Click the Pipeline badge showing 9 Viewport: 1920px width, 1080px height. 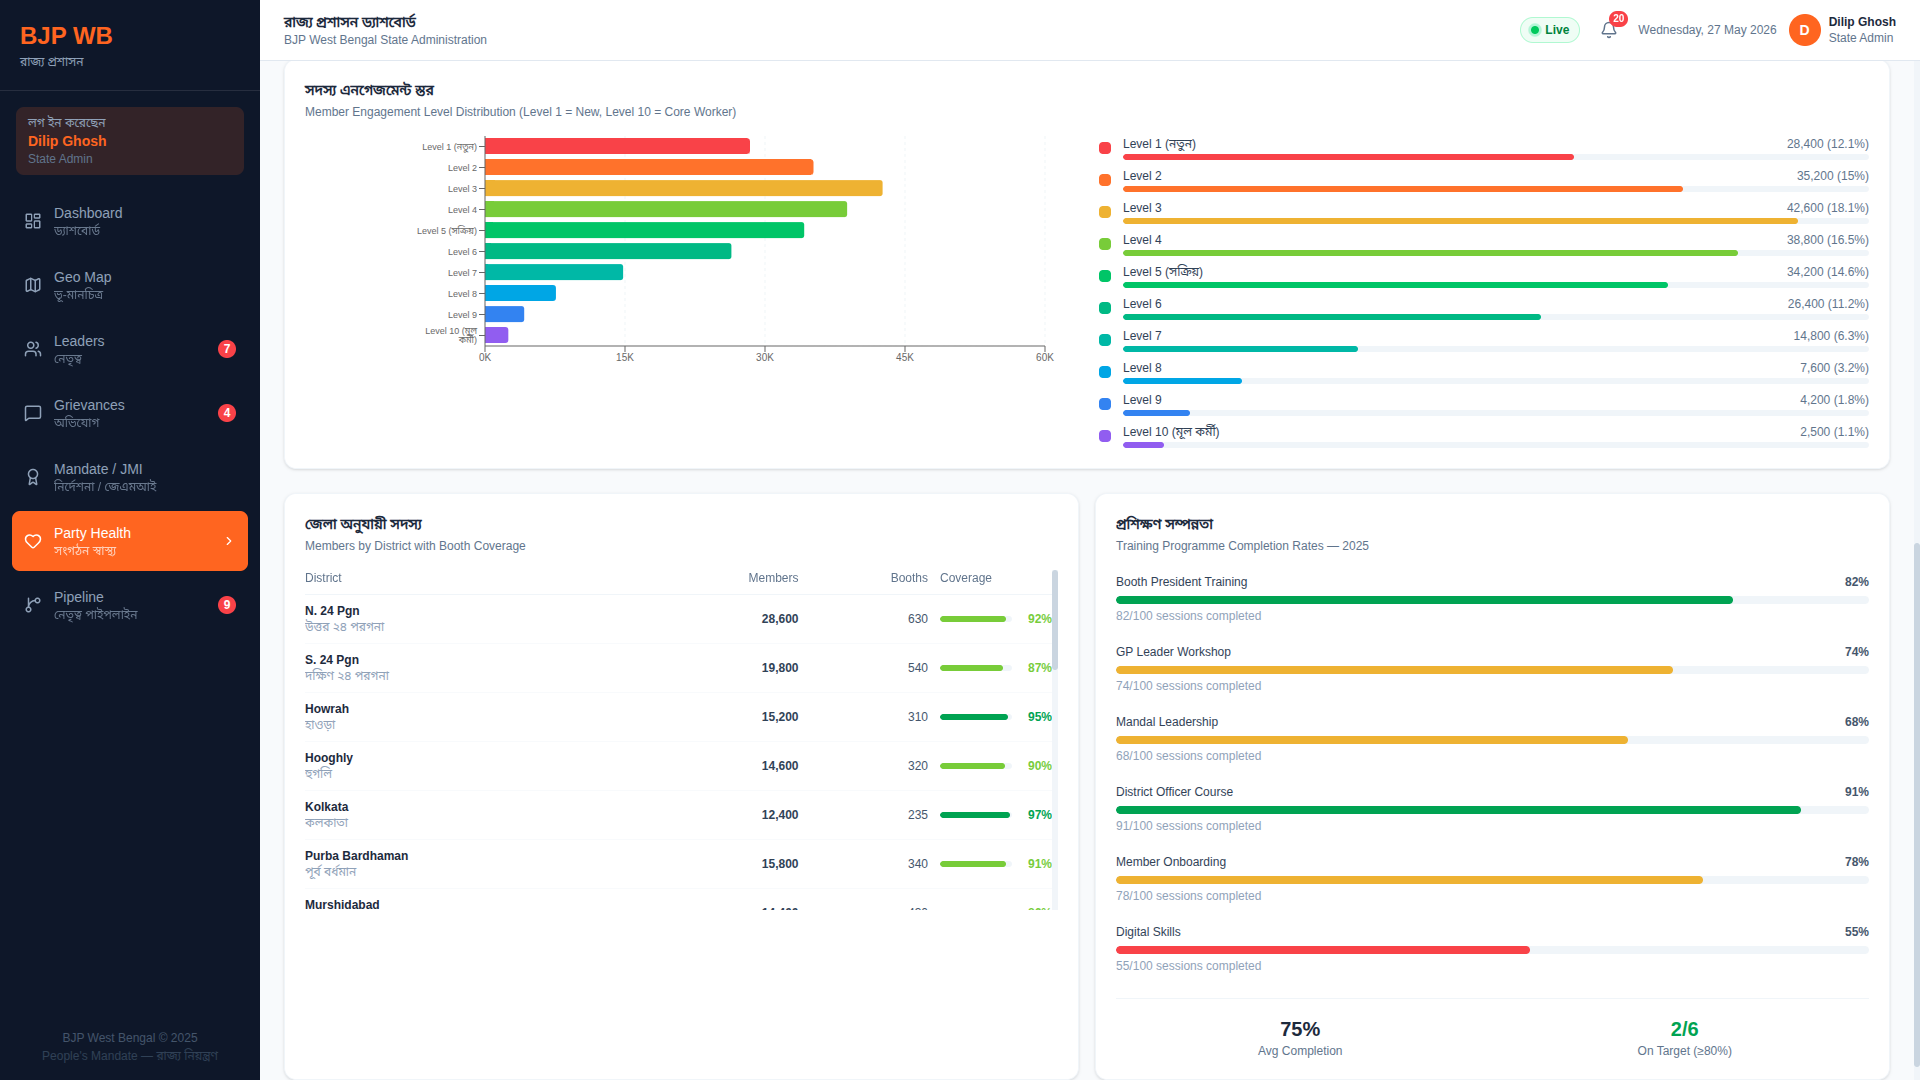[227, 605]
